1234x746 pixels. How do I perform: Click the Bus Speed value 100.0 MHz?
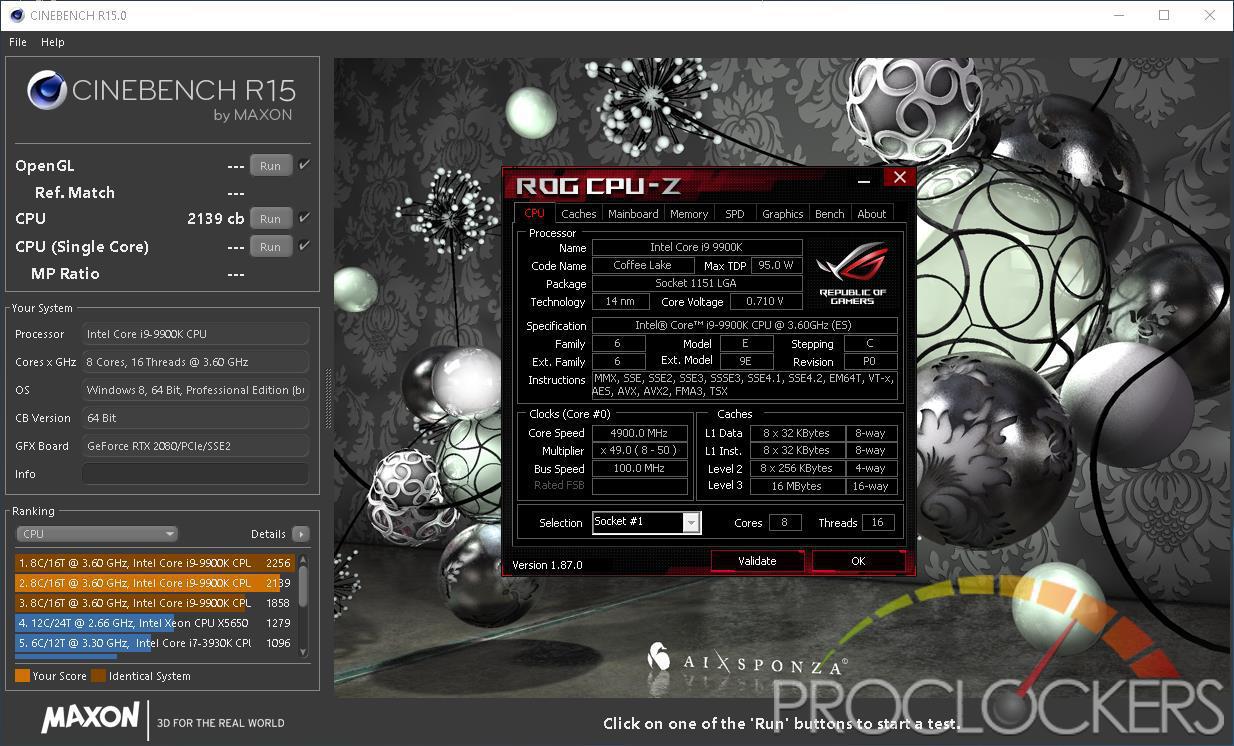coord(640,469)
